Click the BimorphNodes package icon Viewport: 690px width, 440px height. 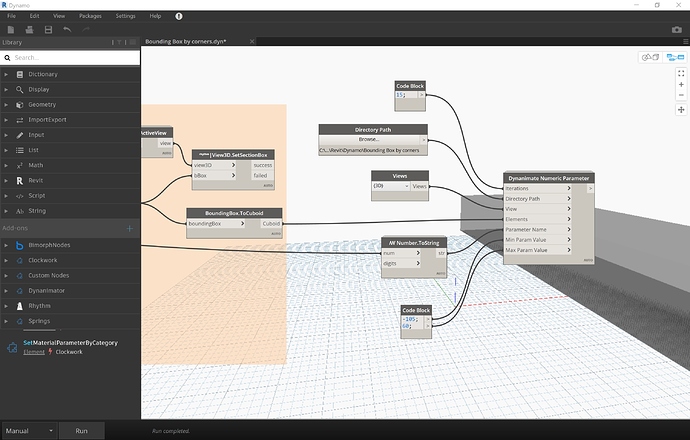[19, 245]
